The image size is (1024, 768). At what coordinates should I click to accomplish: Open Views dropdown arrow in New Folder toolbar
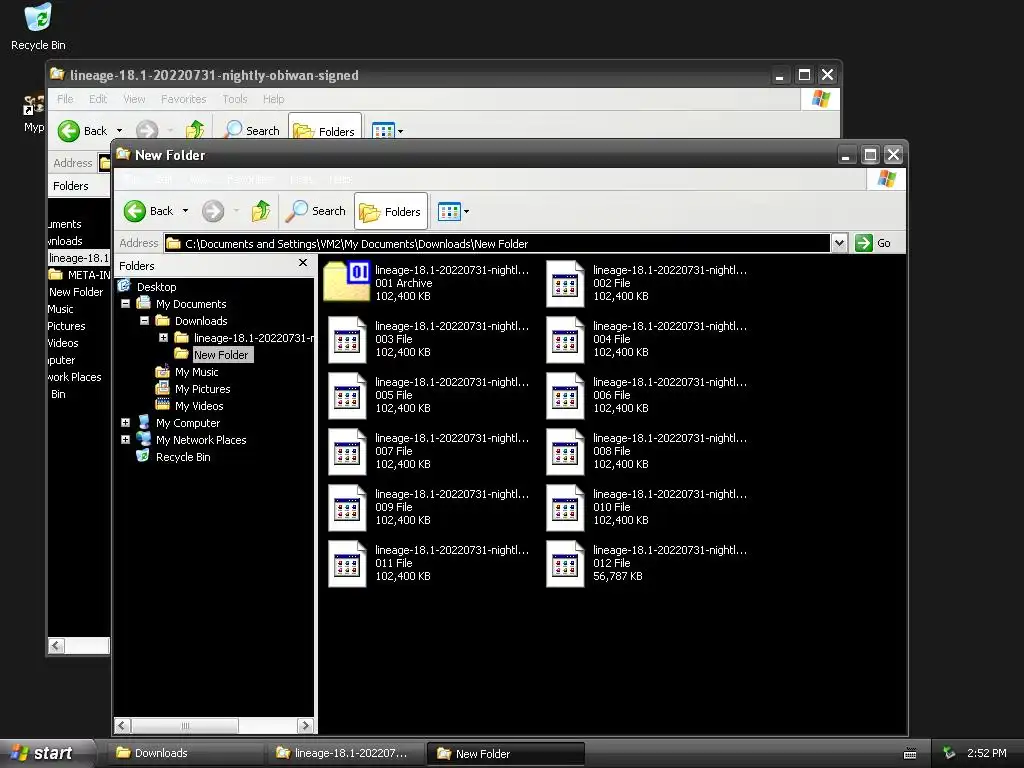[x=466, y=212]
